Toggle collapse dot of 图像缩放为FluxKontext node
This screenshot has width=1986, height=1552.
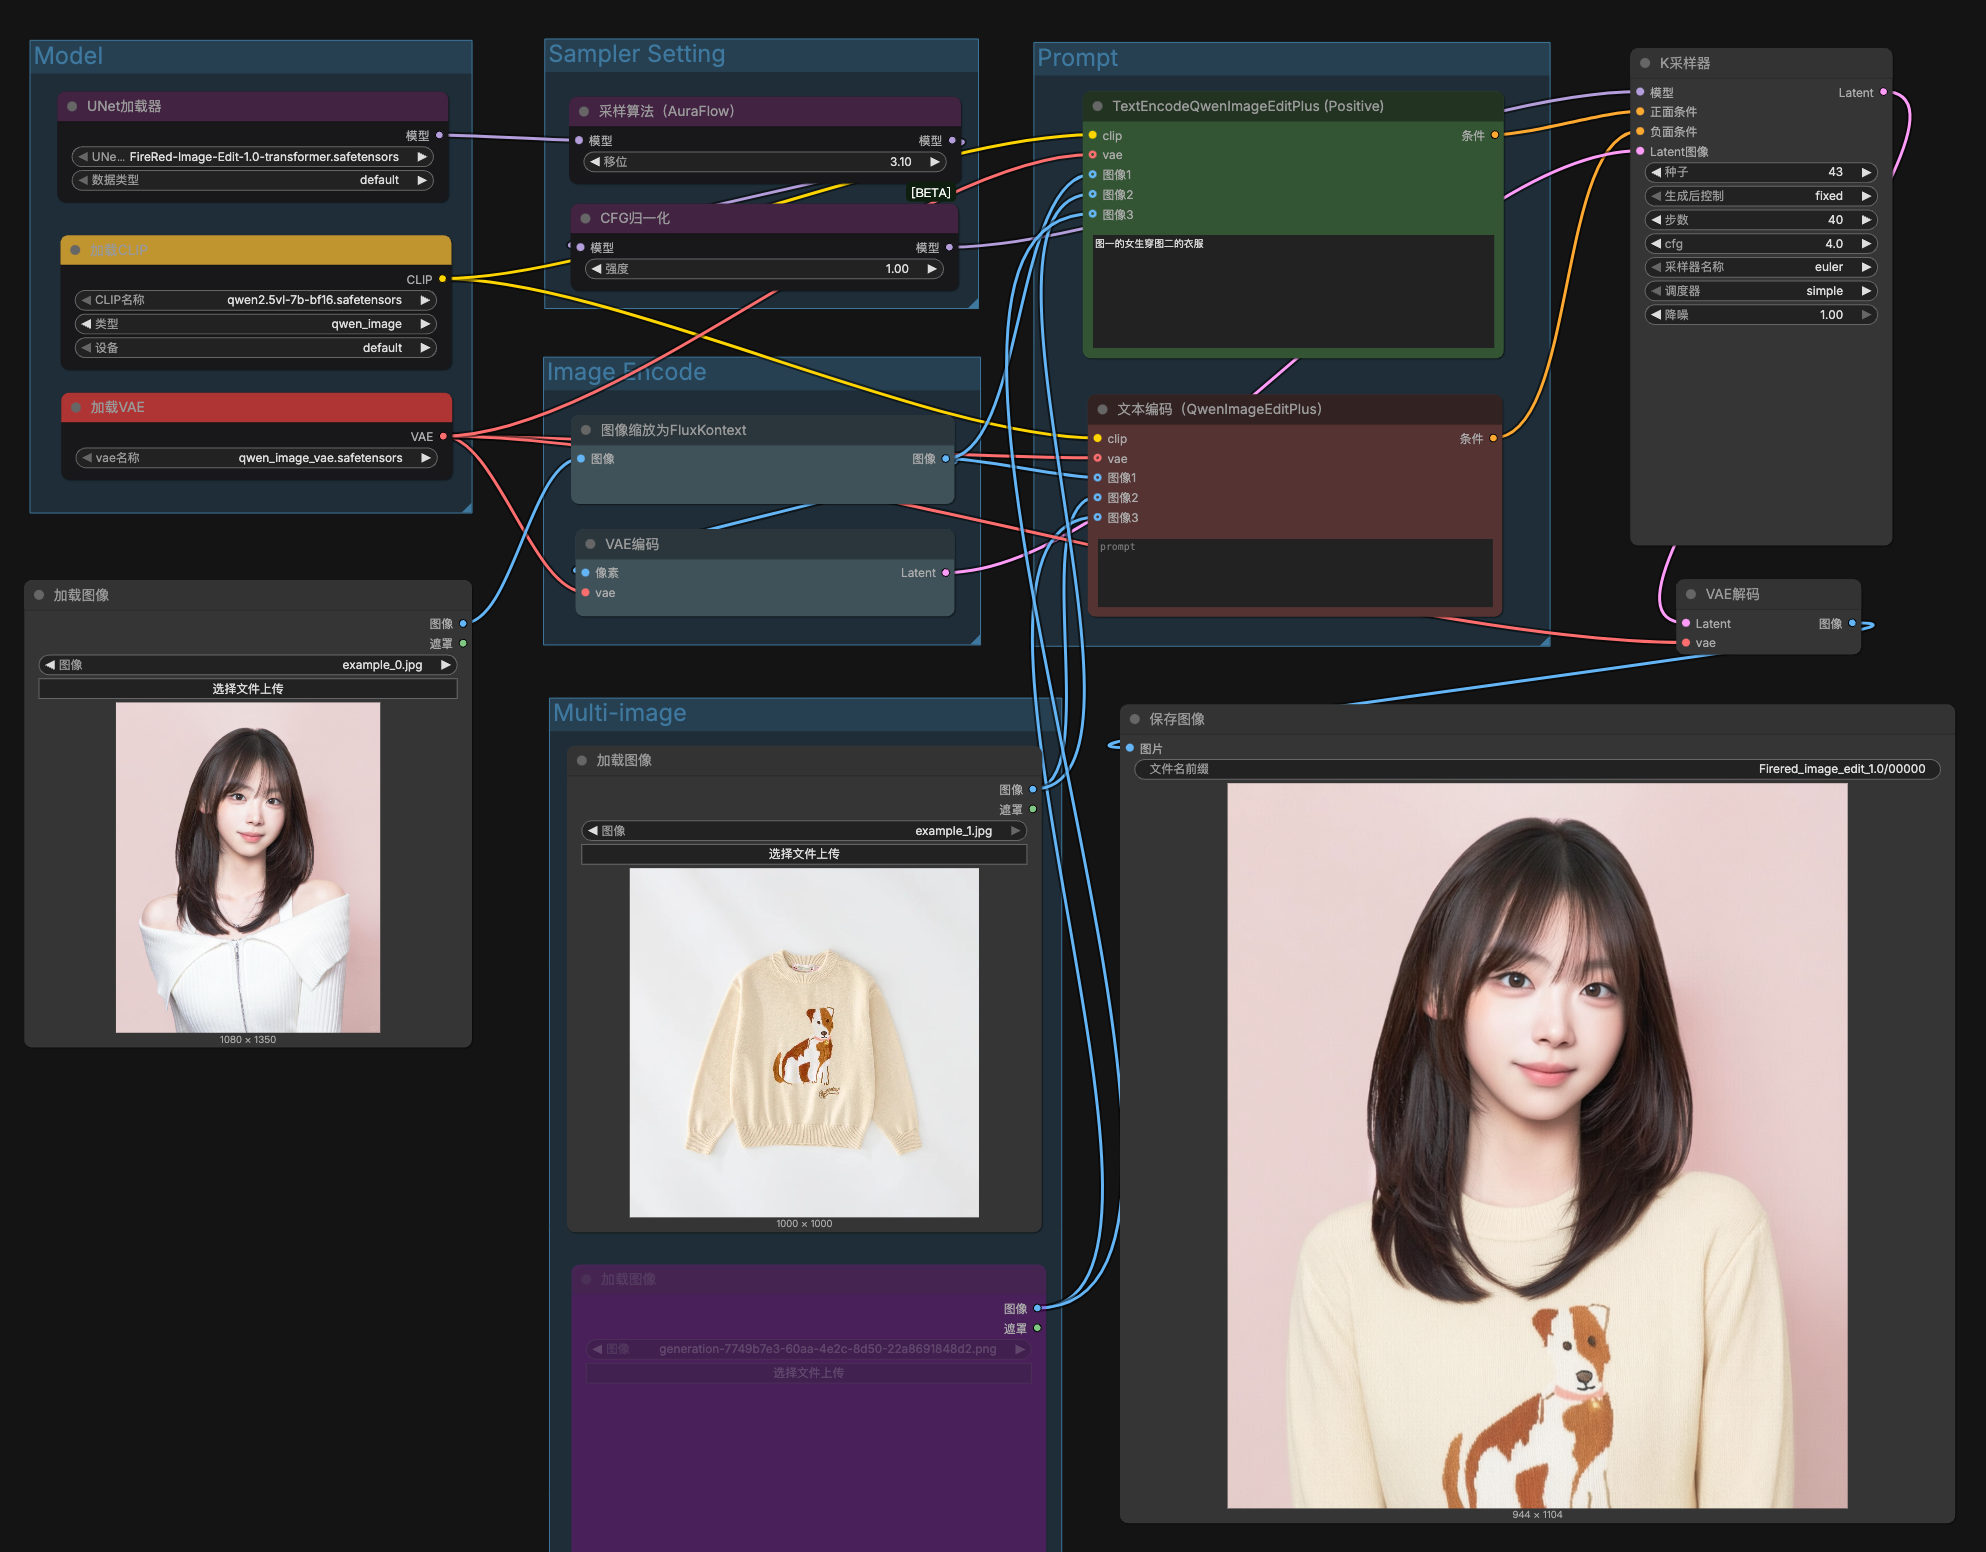click(x=586, y=430)
